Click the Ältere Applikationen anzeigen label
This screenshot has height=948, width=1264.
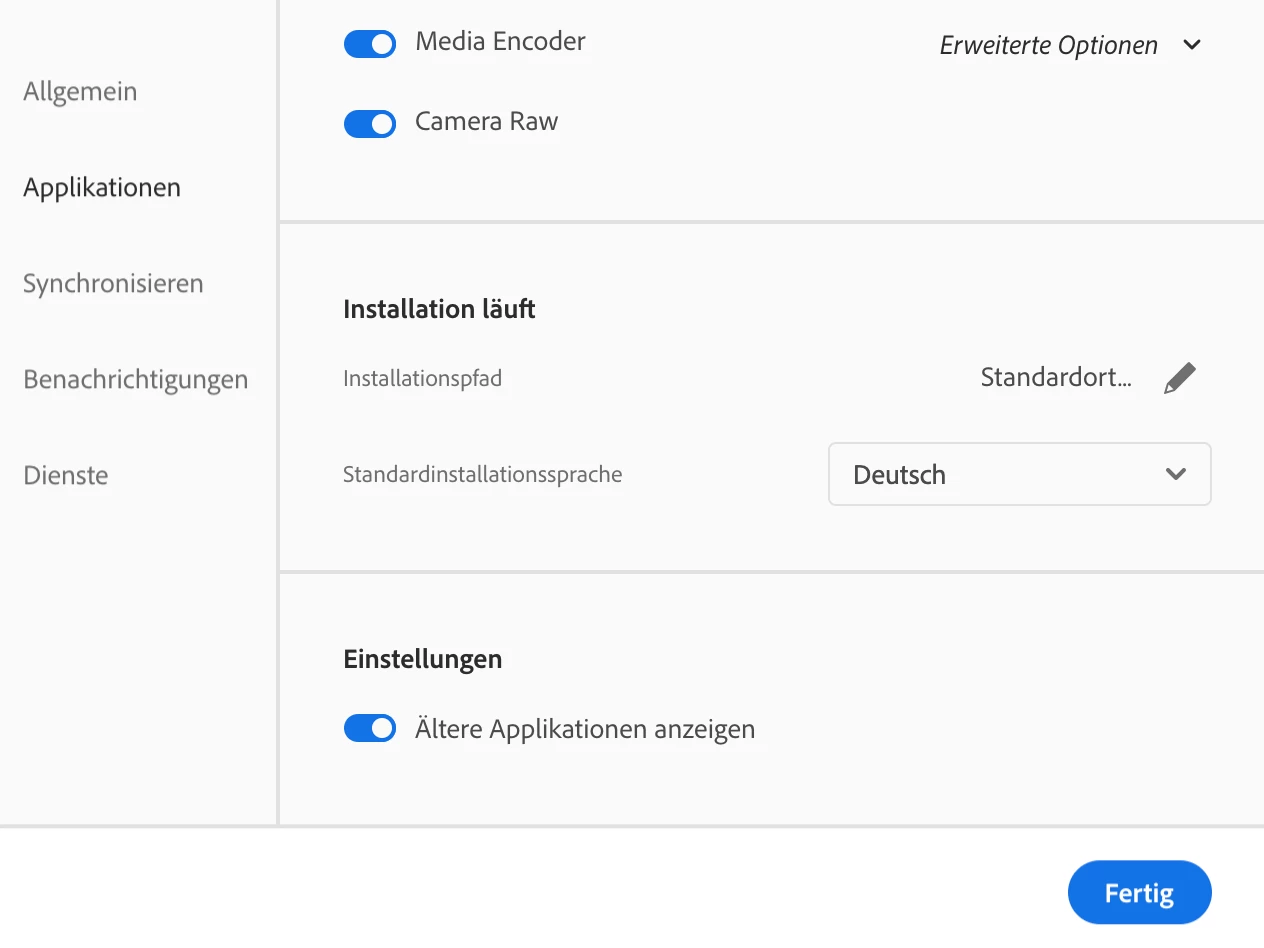tap(585, 729)
